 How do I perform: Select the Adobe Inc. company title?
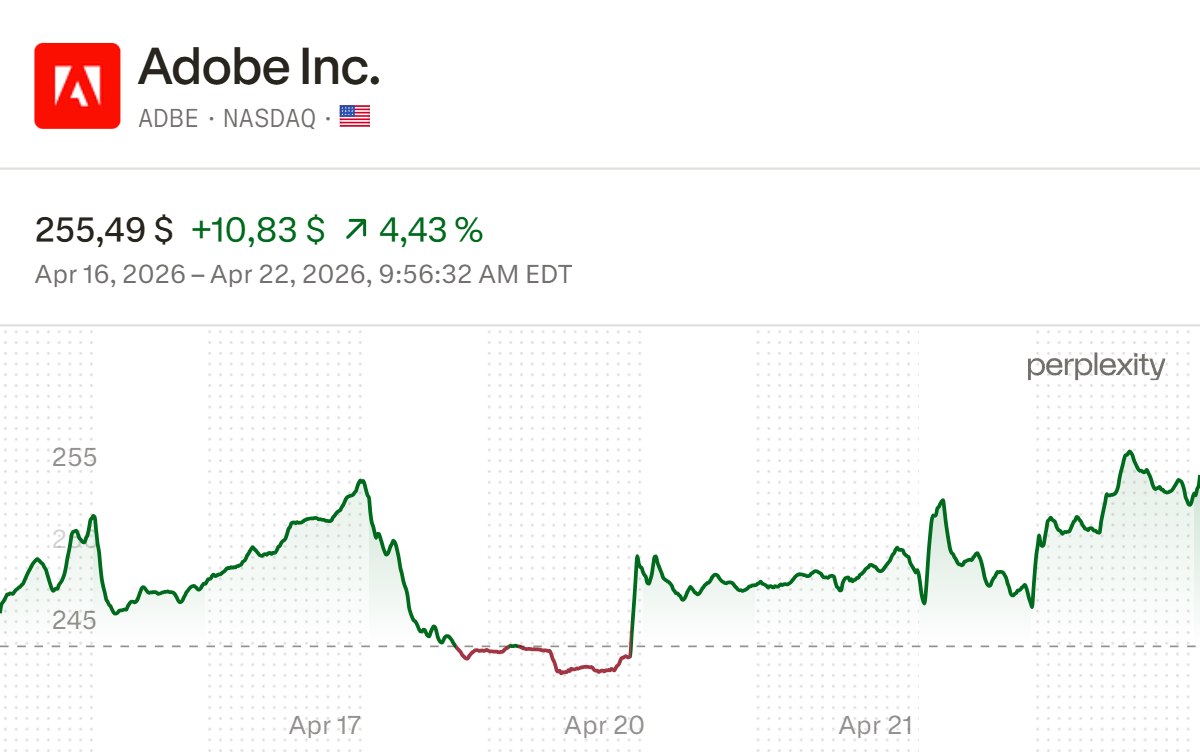pos(259,67)
